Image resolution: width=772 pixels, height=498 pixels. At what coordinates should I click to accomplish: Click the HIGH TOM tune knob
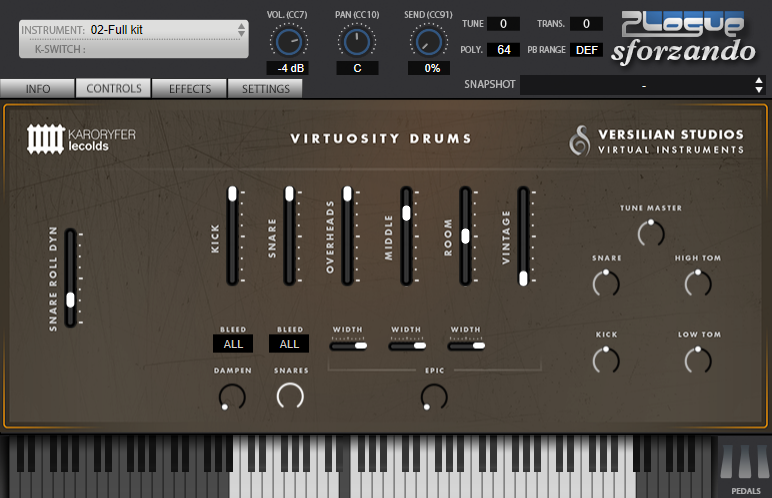(698, 283)
